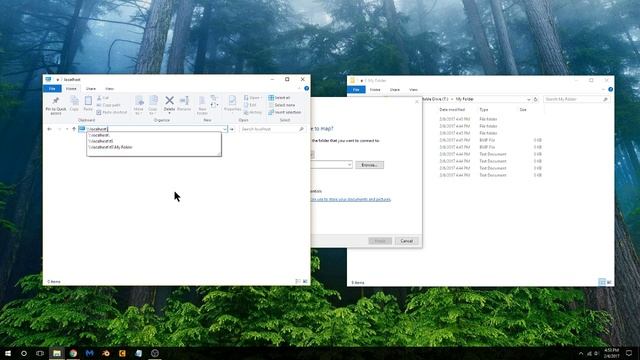
Task: Sort by Type column header
Action: (x=484, y=110)
